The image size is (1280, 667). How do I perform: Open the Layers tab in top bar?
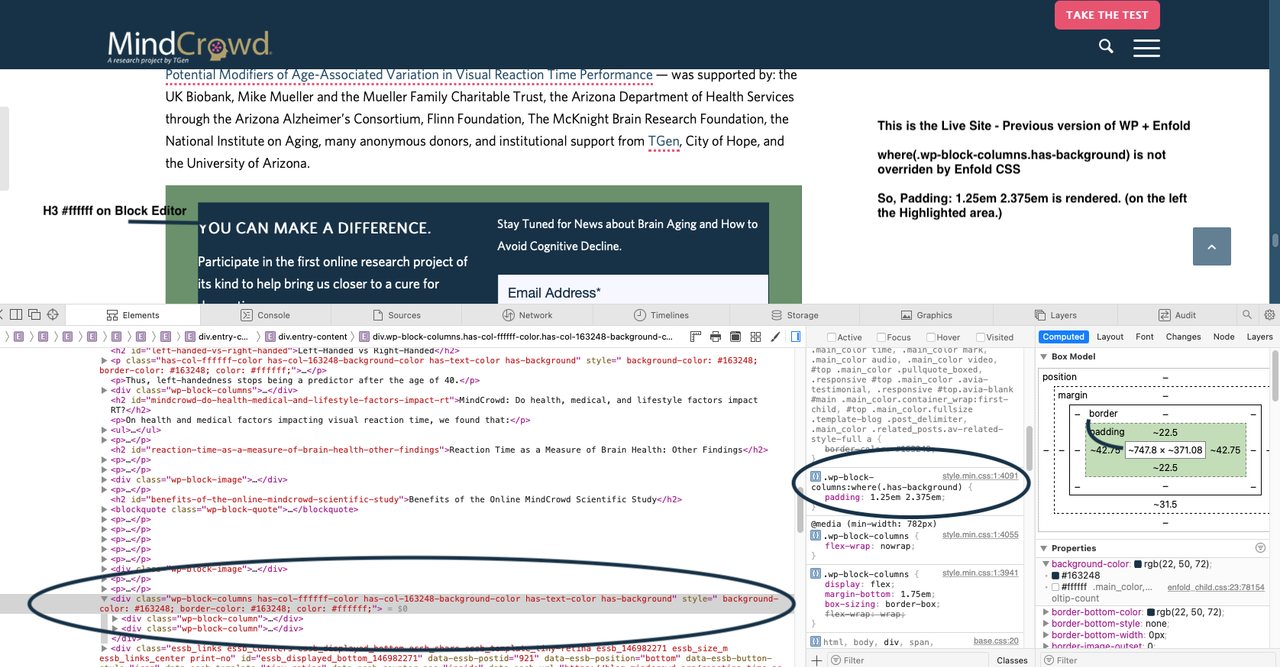(1057, 315)
